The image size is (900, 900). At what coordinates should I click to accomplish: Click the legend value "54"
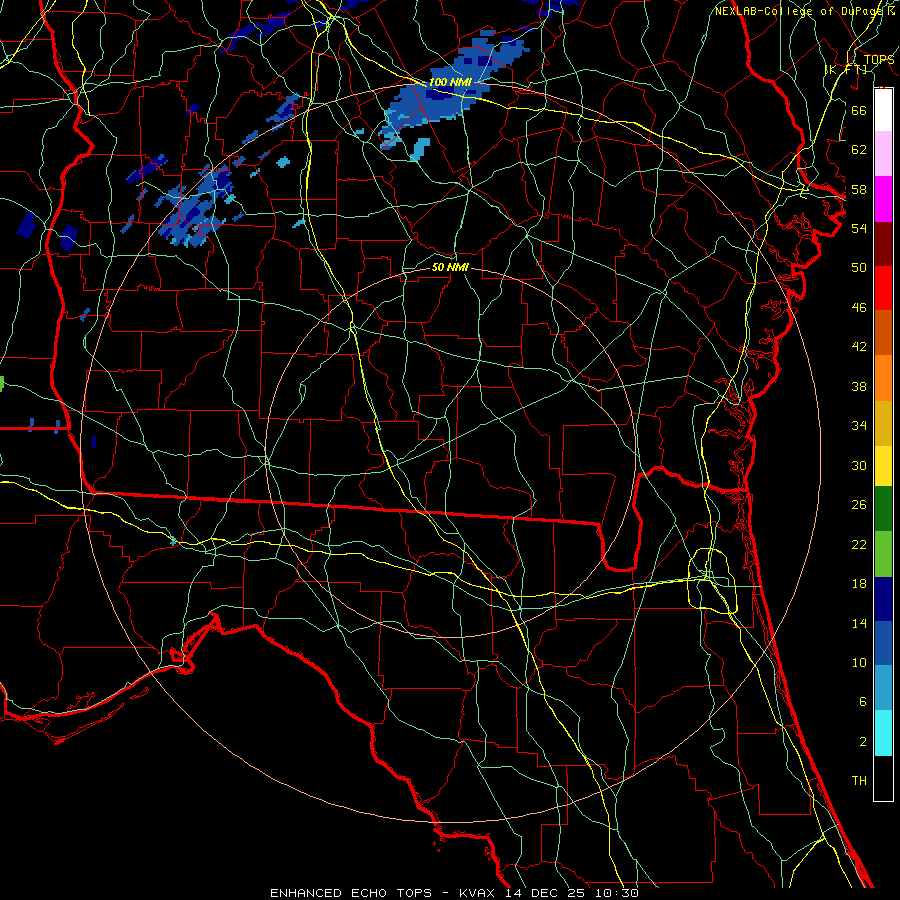859,228
